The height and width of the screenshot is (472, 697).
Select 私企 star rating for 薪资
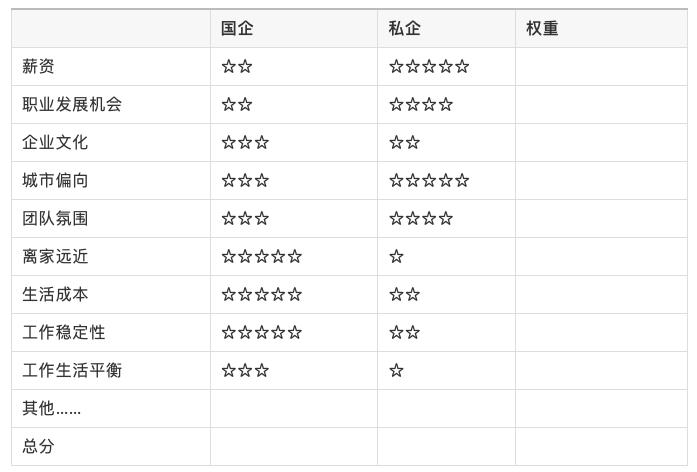pyautogui.click(x=429, y=67)
